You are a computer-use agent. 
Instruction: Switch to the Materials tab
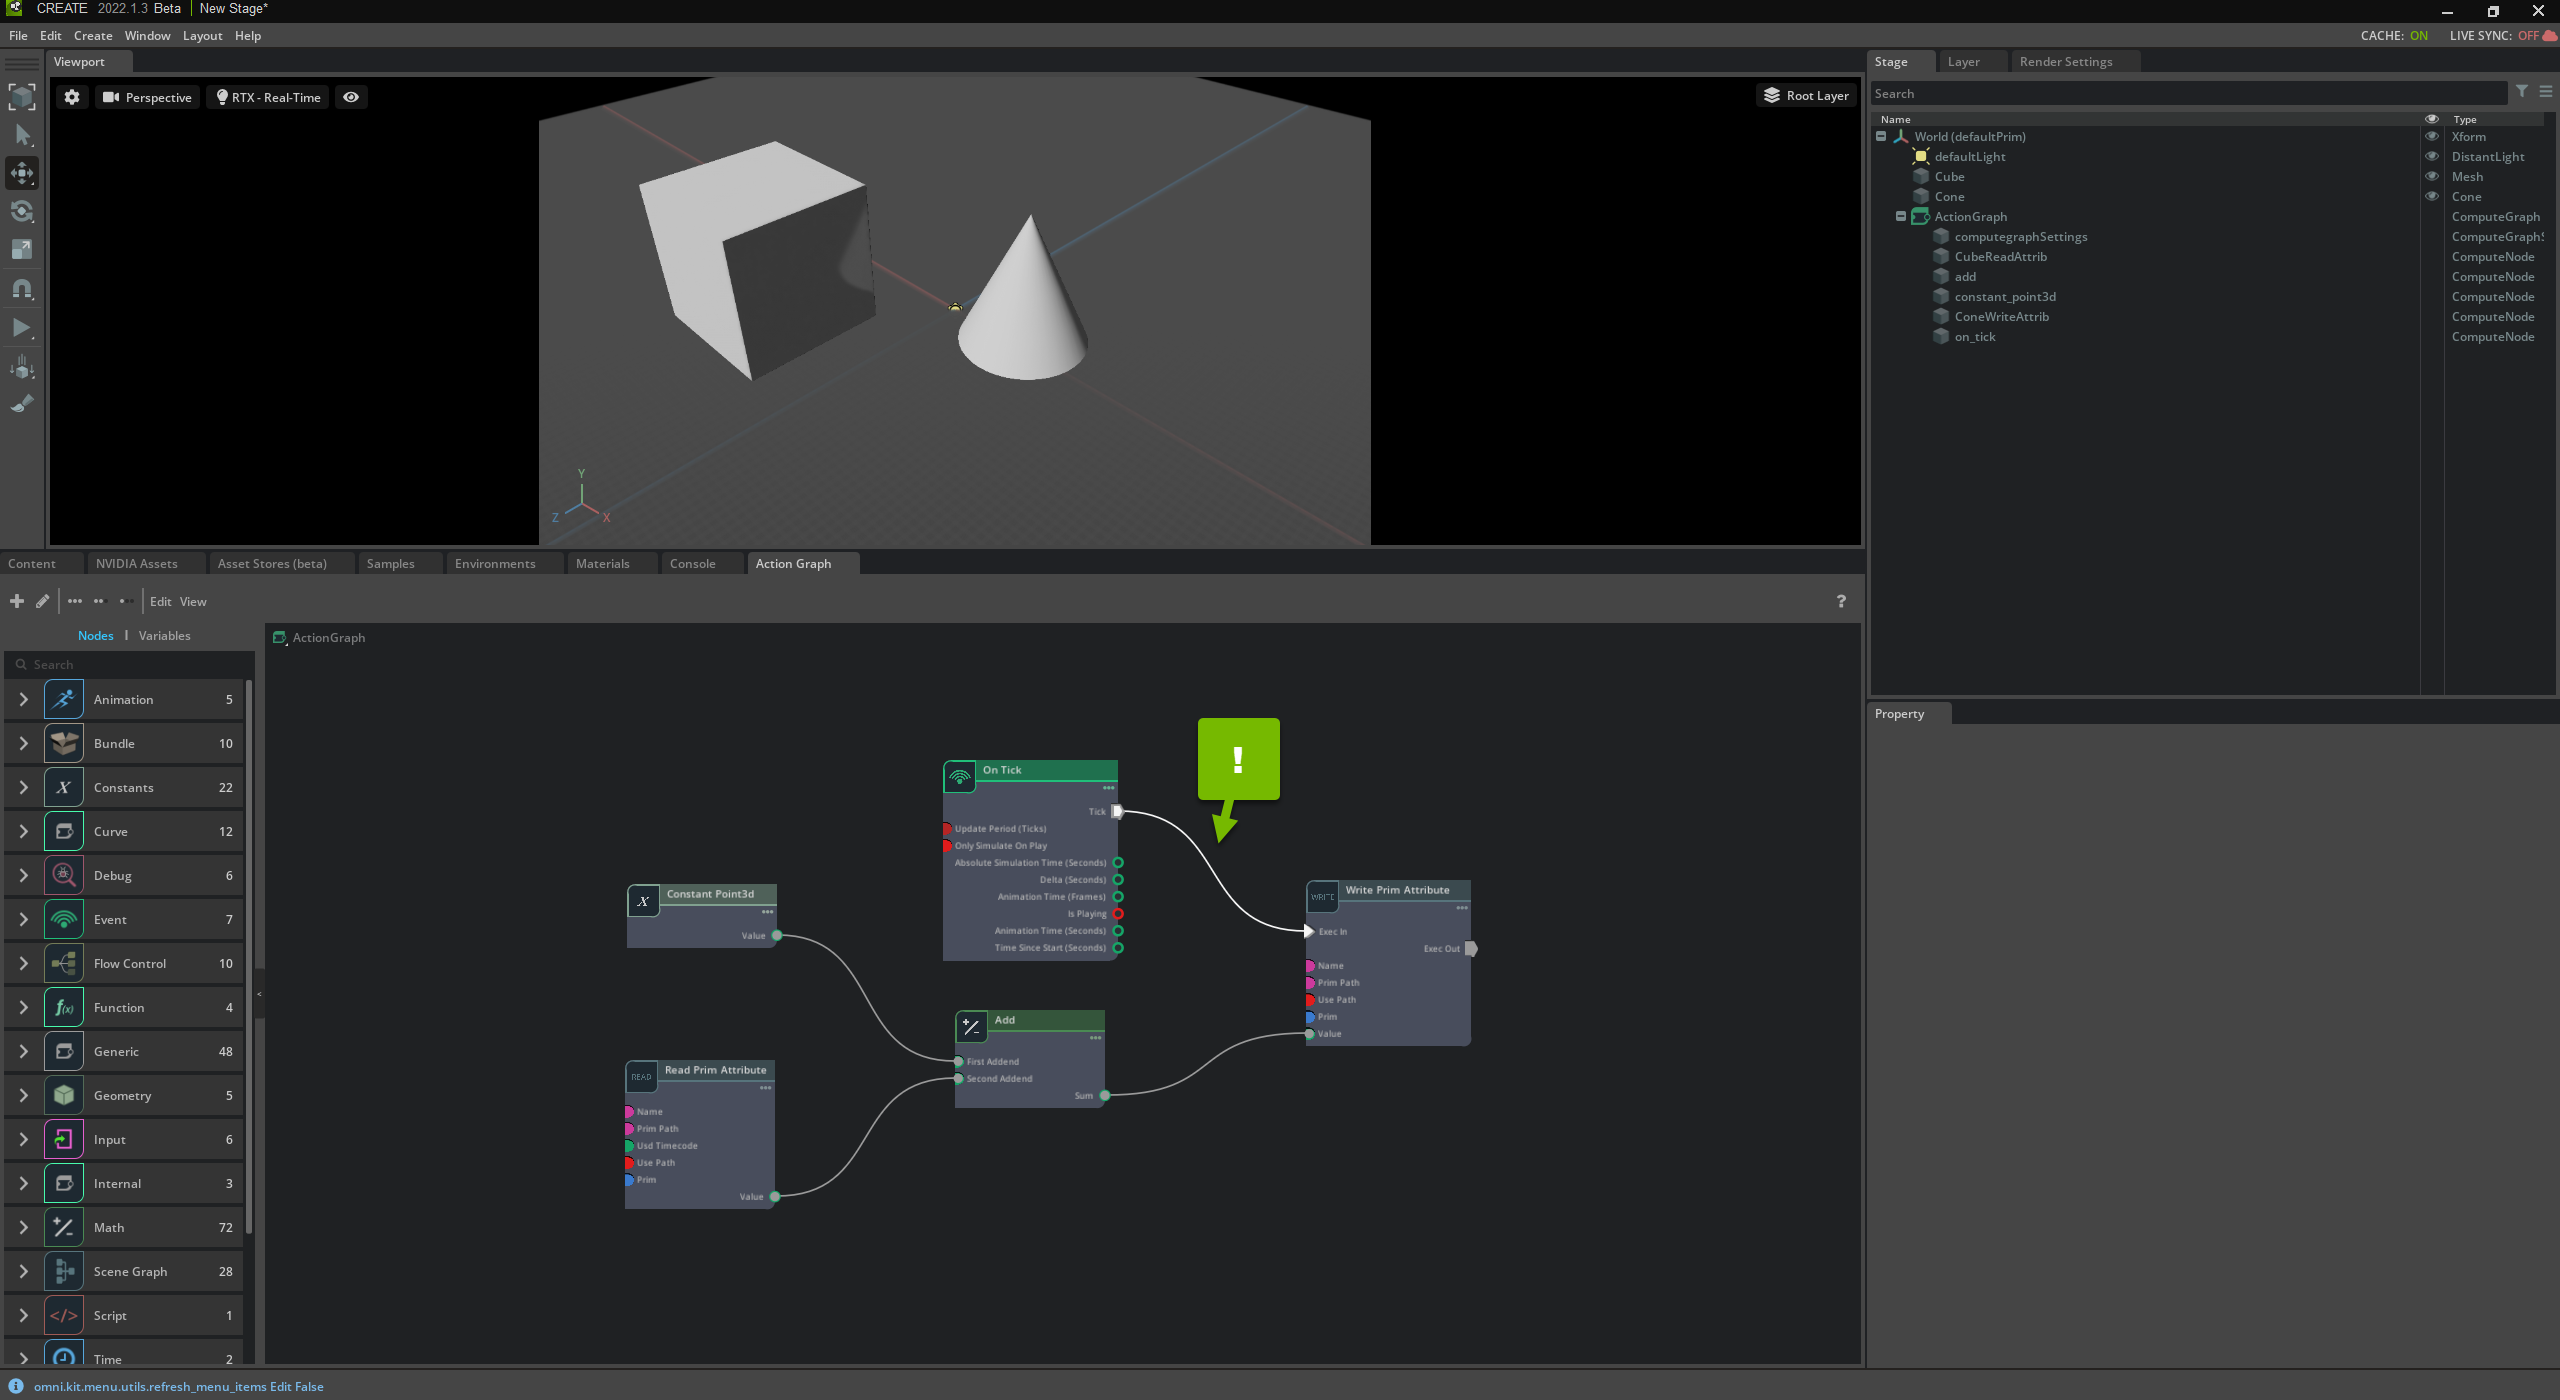click(602, 563)
